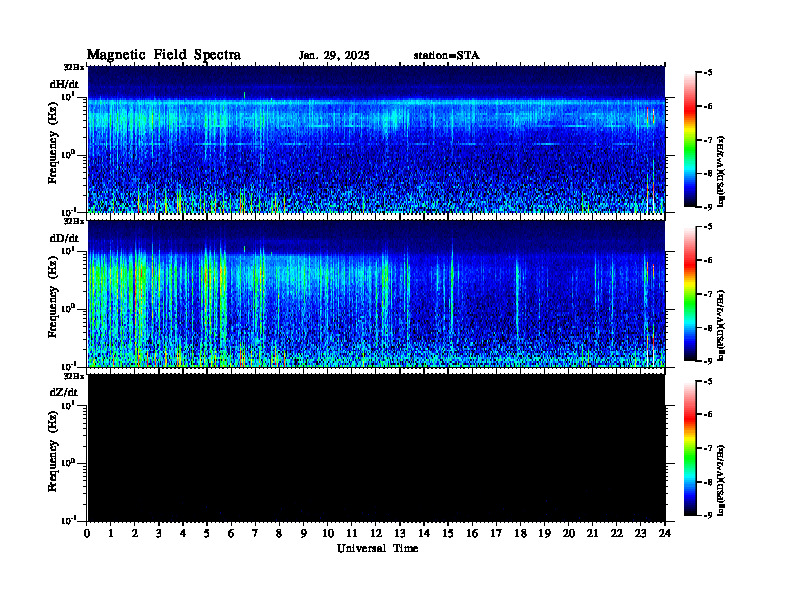This screenshot has height=612, width=792.
Task: Click hour label "1" on time axis
Action: pos(111,533)
